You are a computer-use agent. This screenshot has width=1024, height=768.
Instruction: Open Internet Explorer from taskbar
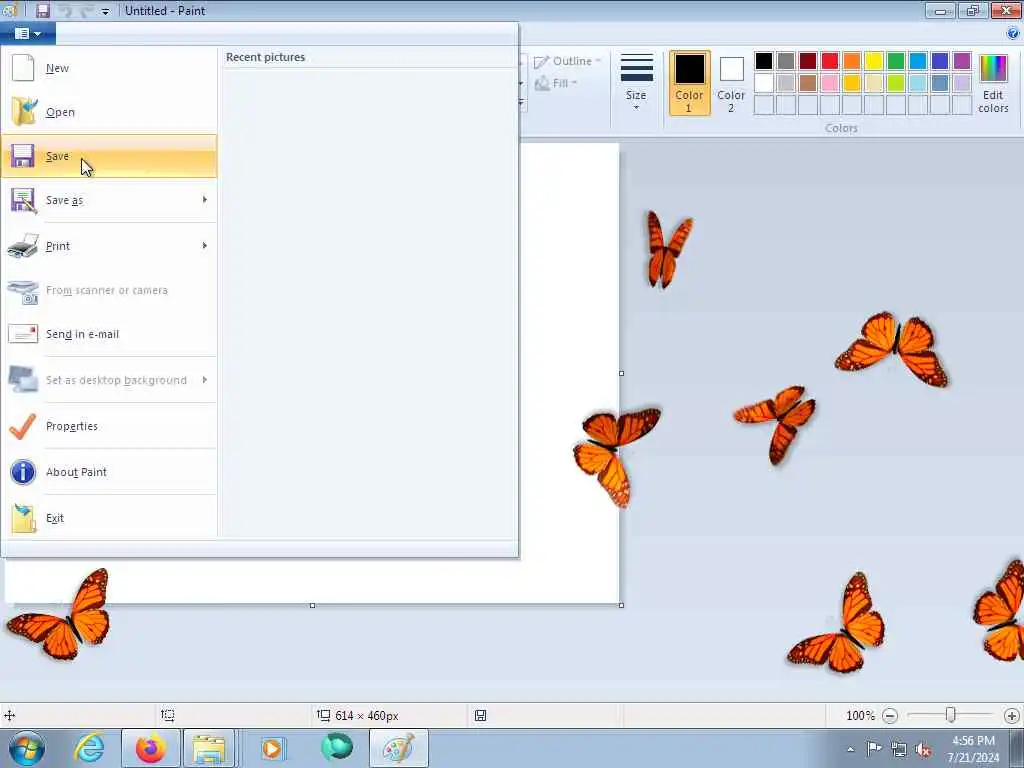(x=89, y=748)
